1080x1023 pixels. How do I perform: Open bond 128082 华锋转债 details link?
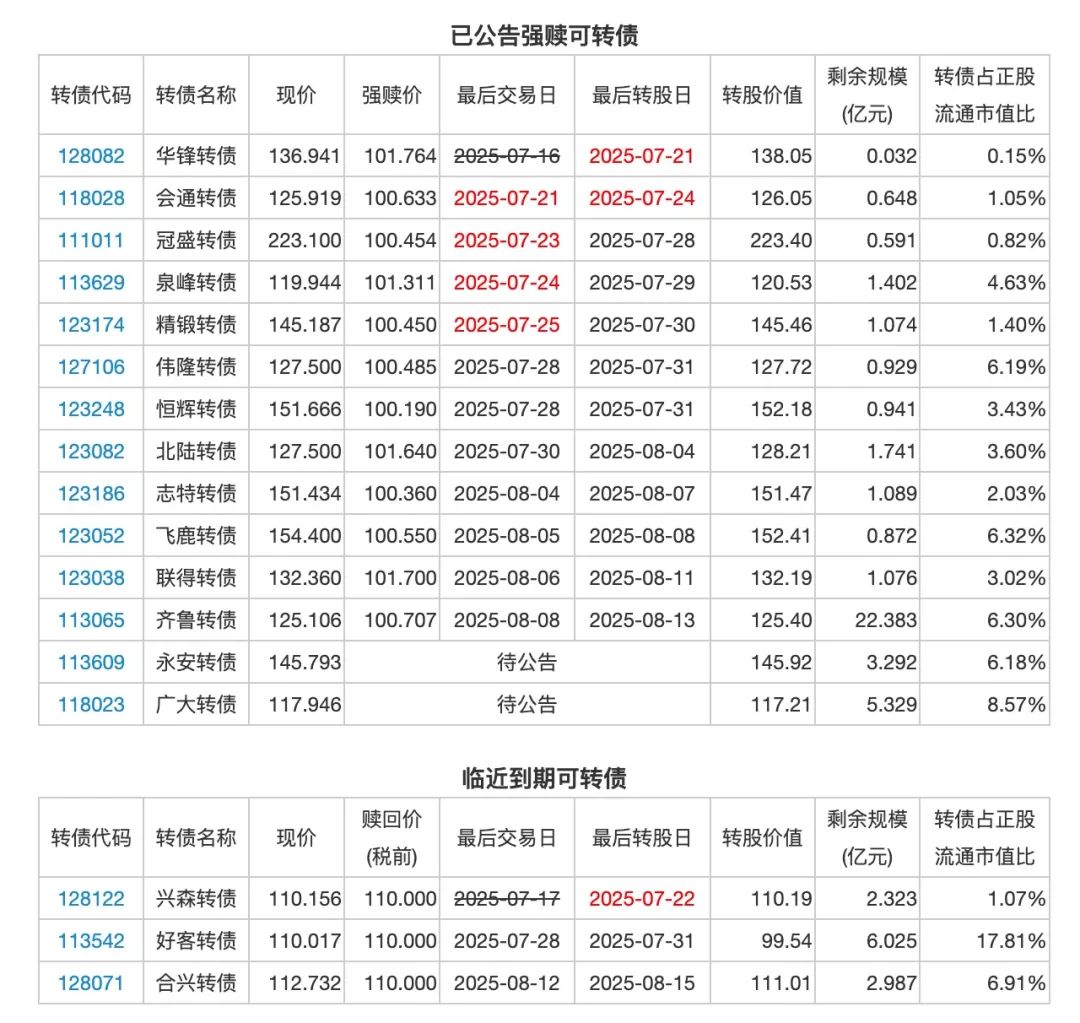click(x=91, y=156)
